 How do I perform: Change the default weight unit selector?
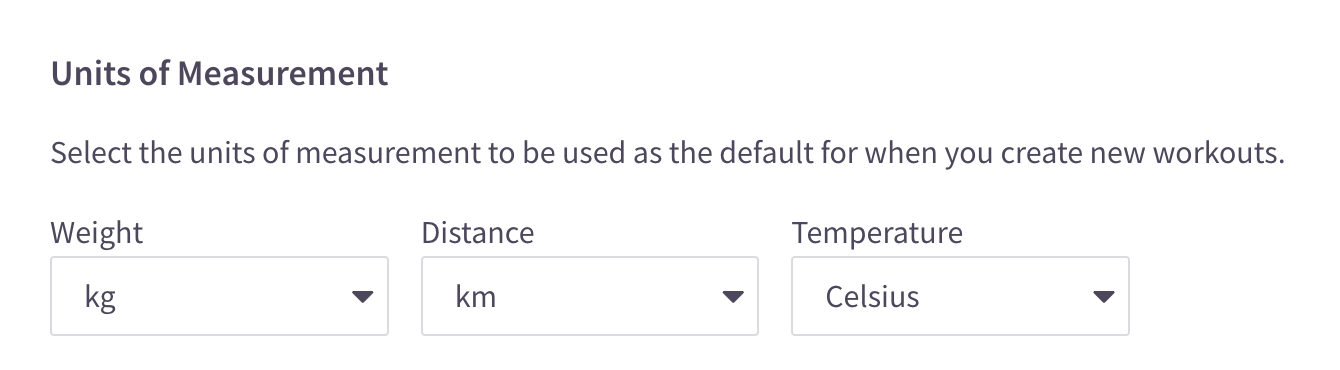coord(219,296)
